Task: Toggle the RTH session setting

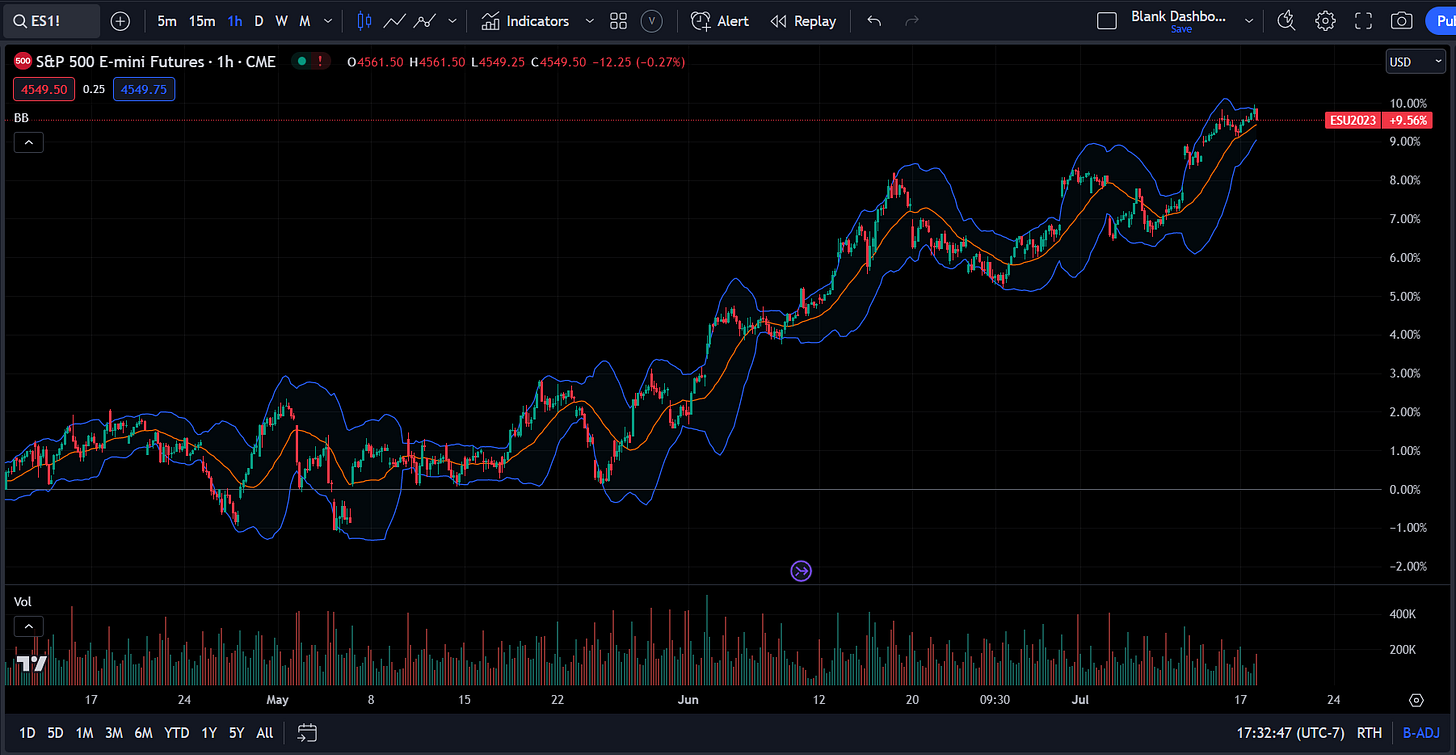Action: tap(1370, 733)
